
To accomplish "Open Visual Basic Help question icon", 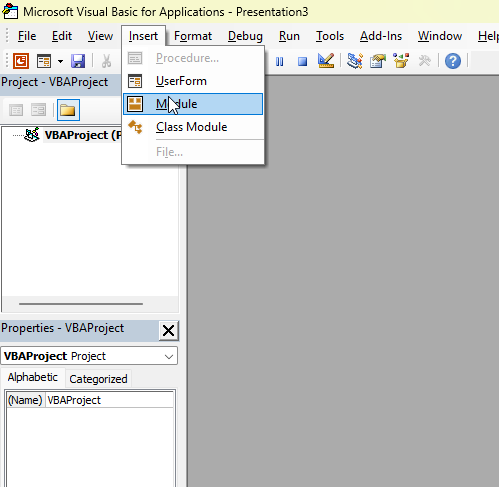I will pos(453,61).
